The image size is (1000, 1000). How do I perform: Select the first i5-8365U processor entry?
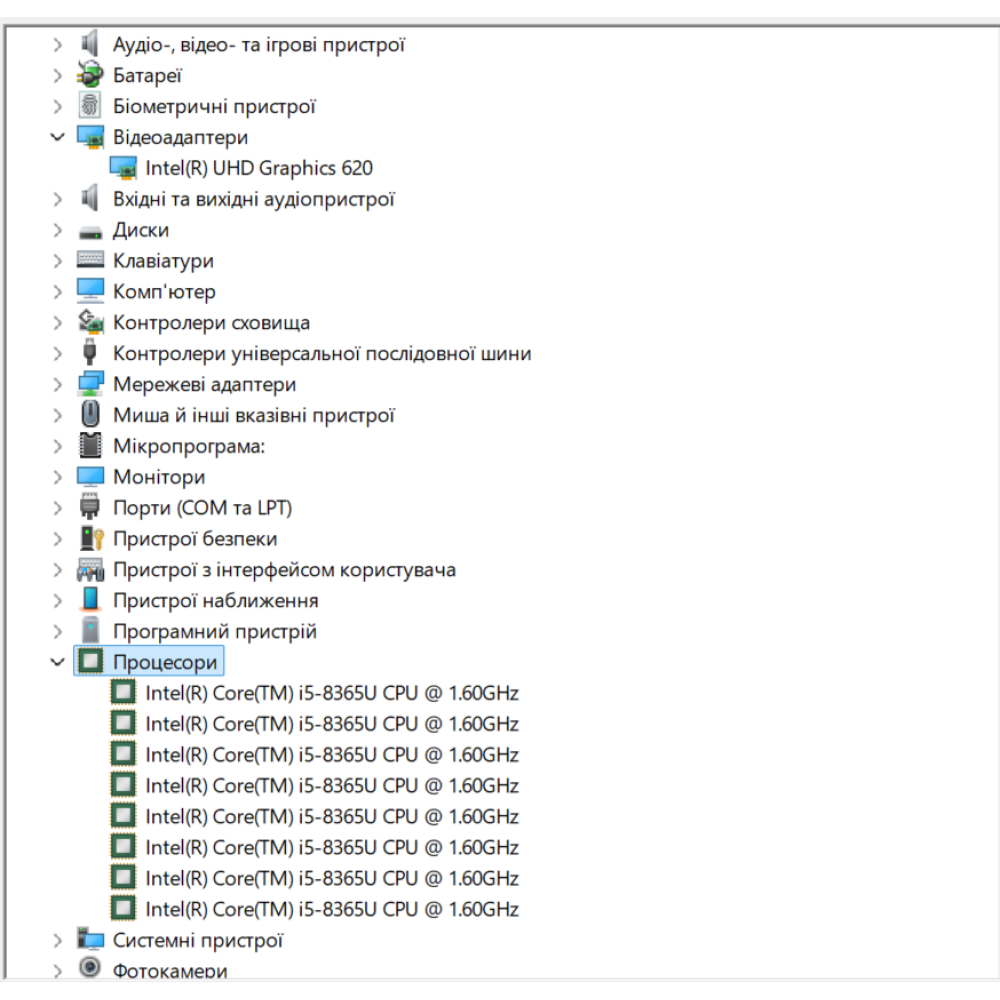point(331,693)
